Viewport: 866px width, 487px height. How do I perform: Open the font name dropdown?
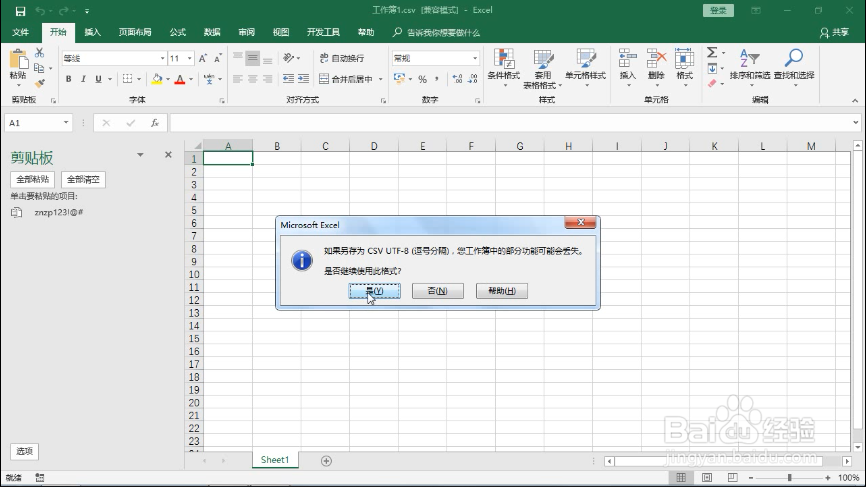pyautogui.click(x=162, y=59)
